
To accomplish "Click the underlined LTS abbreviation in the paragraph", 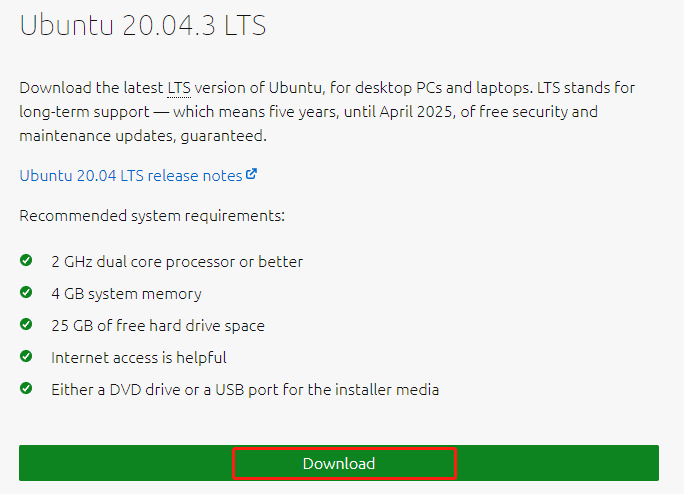I will (179, 87).
